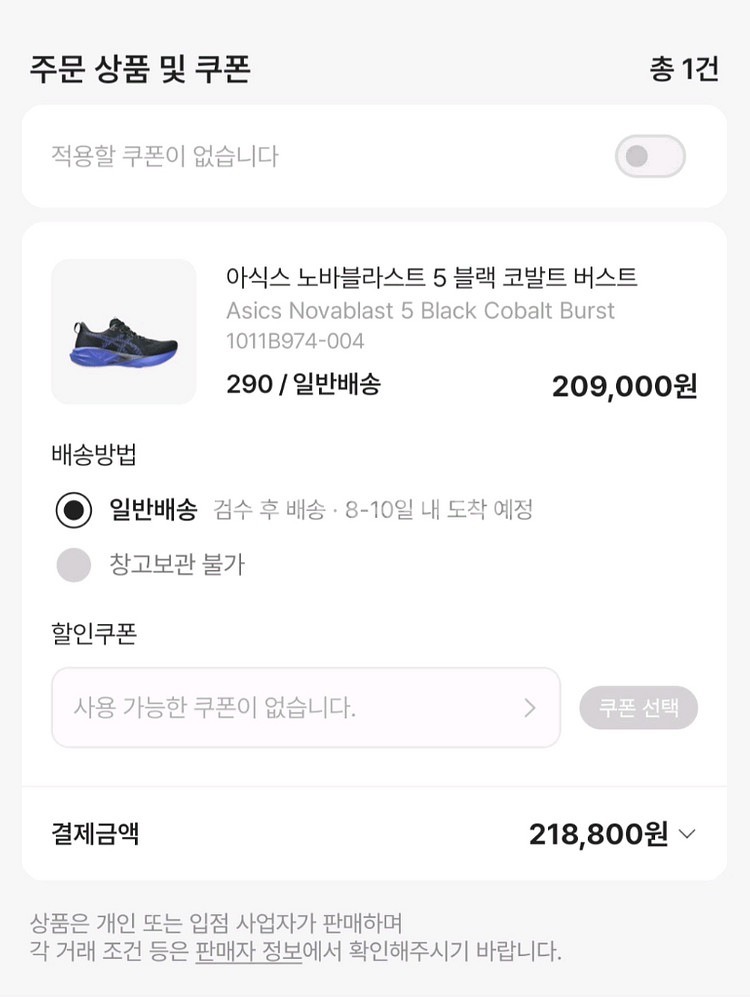Screen dimensions: 750x997
Task: Click the 주문 상품 및 쿠폰 heading
Action: 140,69
